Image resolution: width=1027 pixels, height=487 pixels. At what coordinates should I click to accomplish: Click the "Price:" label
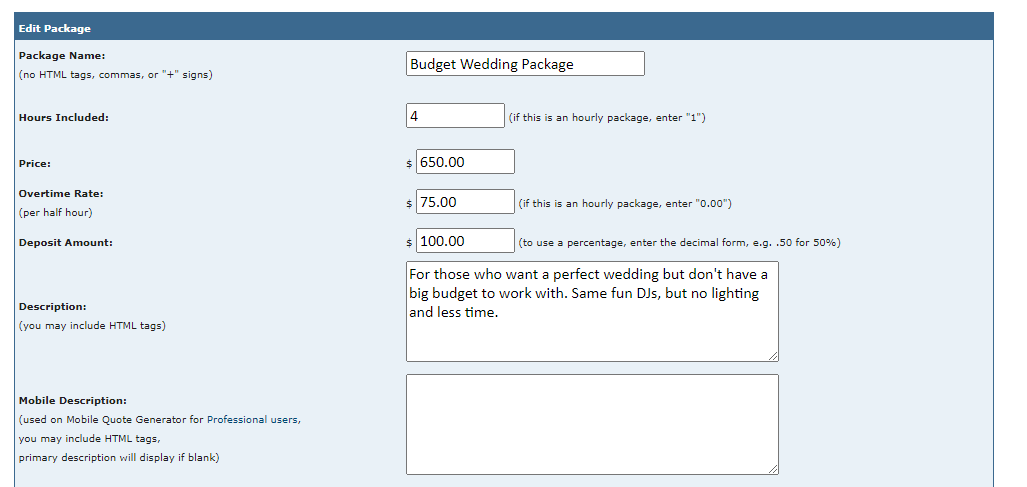point(35,162)
